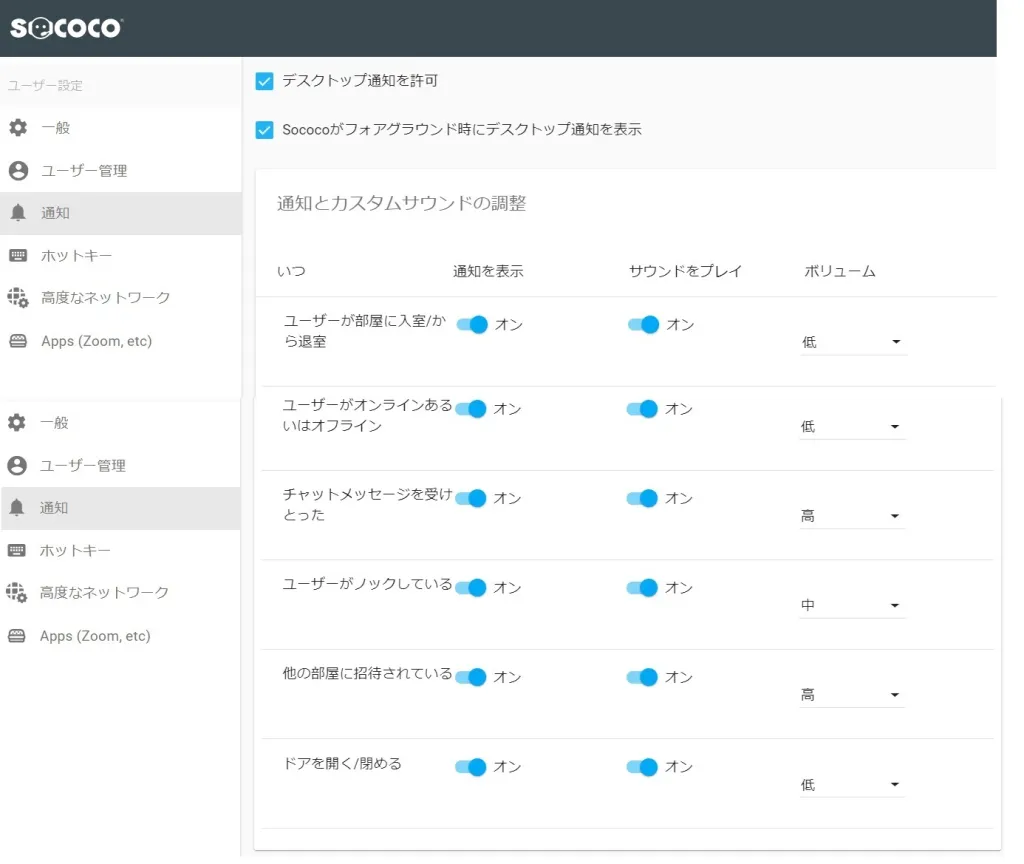Image resolution: width=1024 pixels, height=864 pixels.
Task: Change volume dropdown for チャットメッセージを受けとった
Action: tap(852, 517)
